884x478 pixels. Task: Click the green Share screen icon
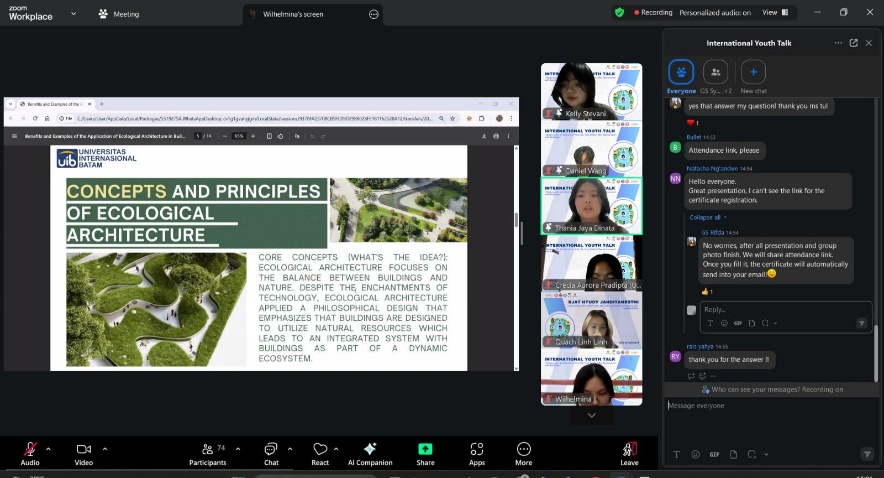425,449
